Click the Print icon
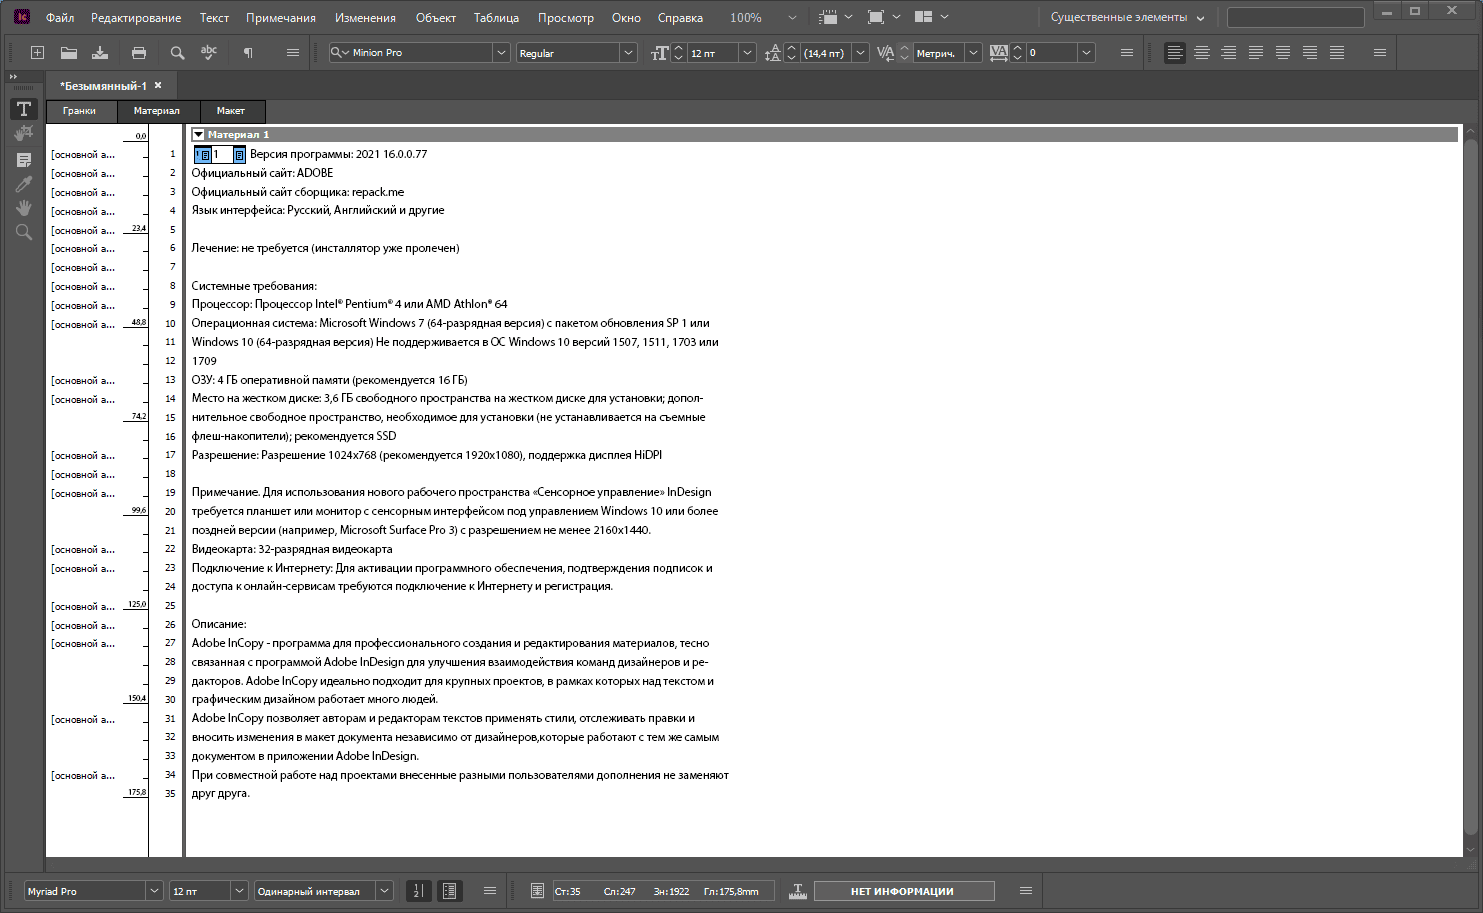1483x913 pixels. coord(139,53)
